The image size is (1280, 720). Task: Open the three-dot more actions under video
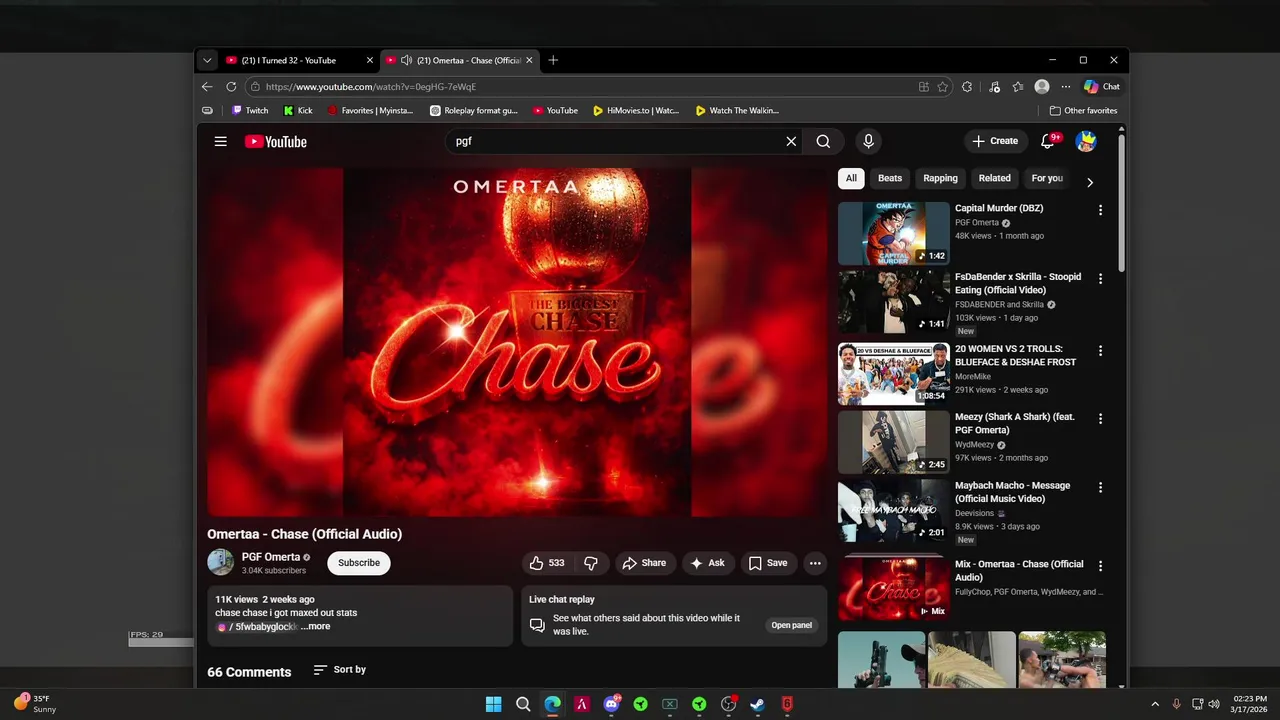point(815,563)
